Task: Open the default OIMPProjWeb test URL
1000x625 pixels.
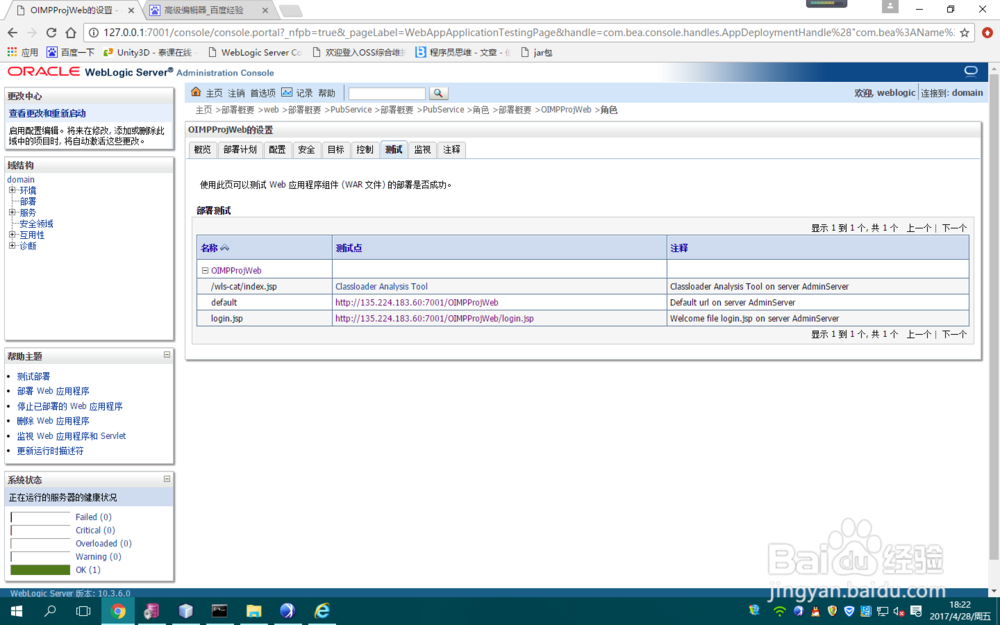Action: 416,302
